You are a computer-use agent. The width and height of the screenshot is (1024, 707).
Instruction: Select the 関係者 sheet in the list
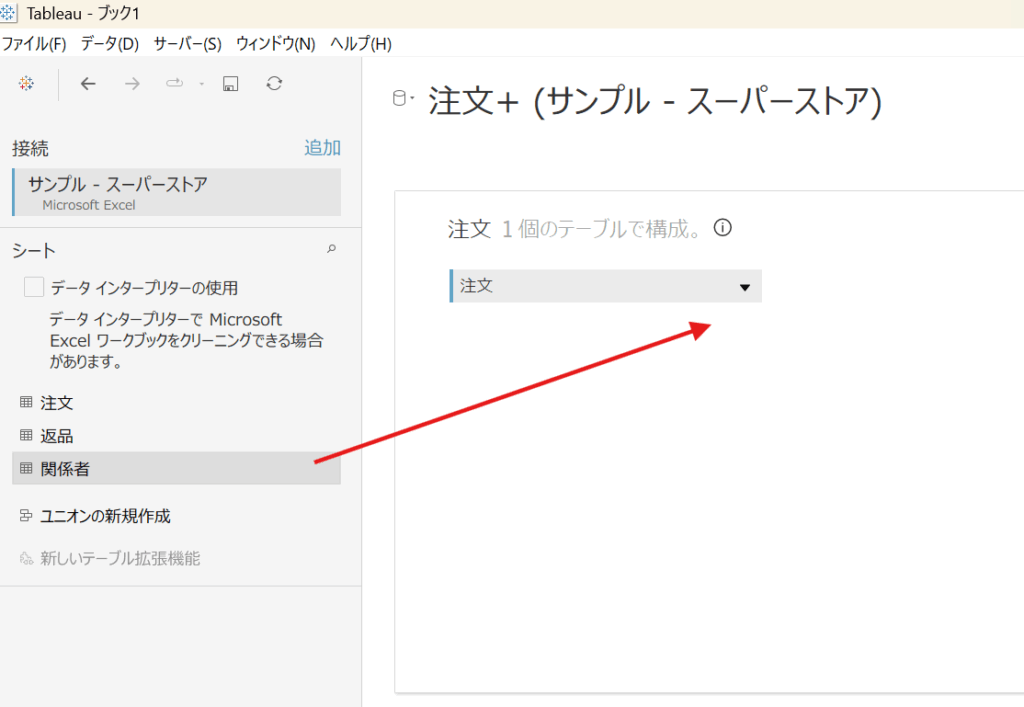click(65, 469)
